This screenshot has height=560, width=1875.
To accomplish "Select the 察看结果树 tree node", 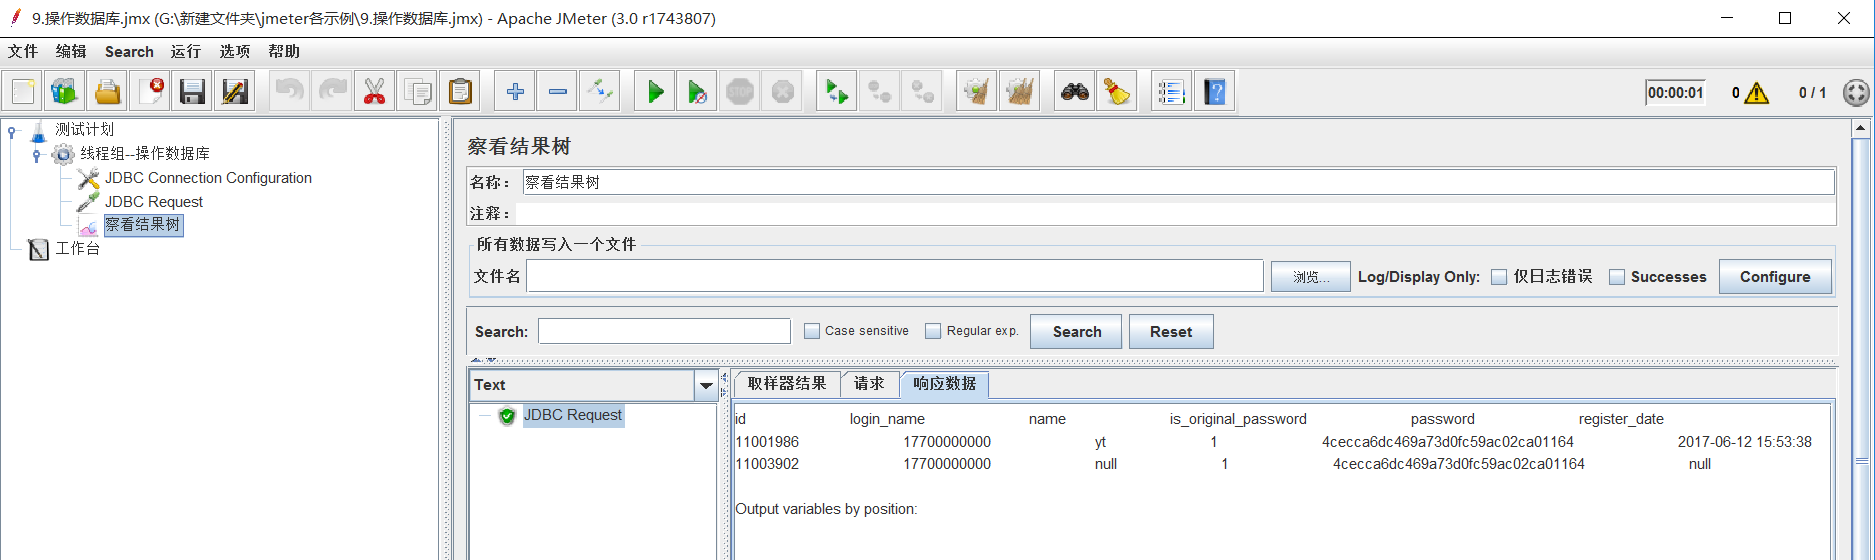I will tap(143, 225).
